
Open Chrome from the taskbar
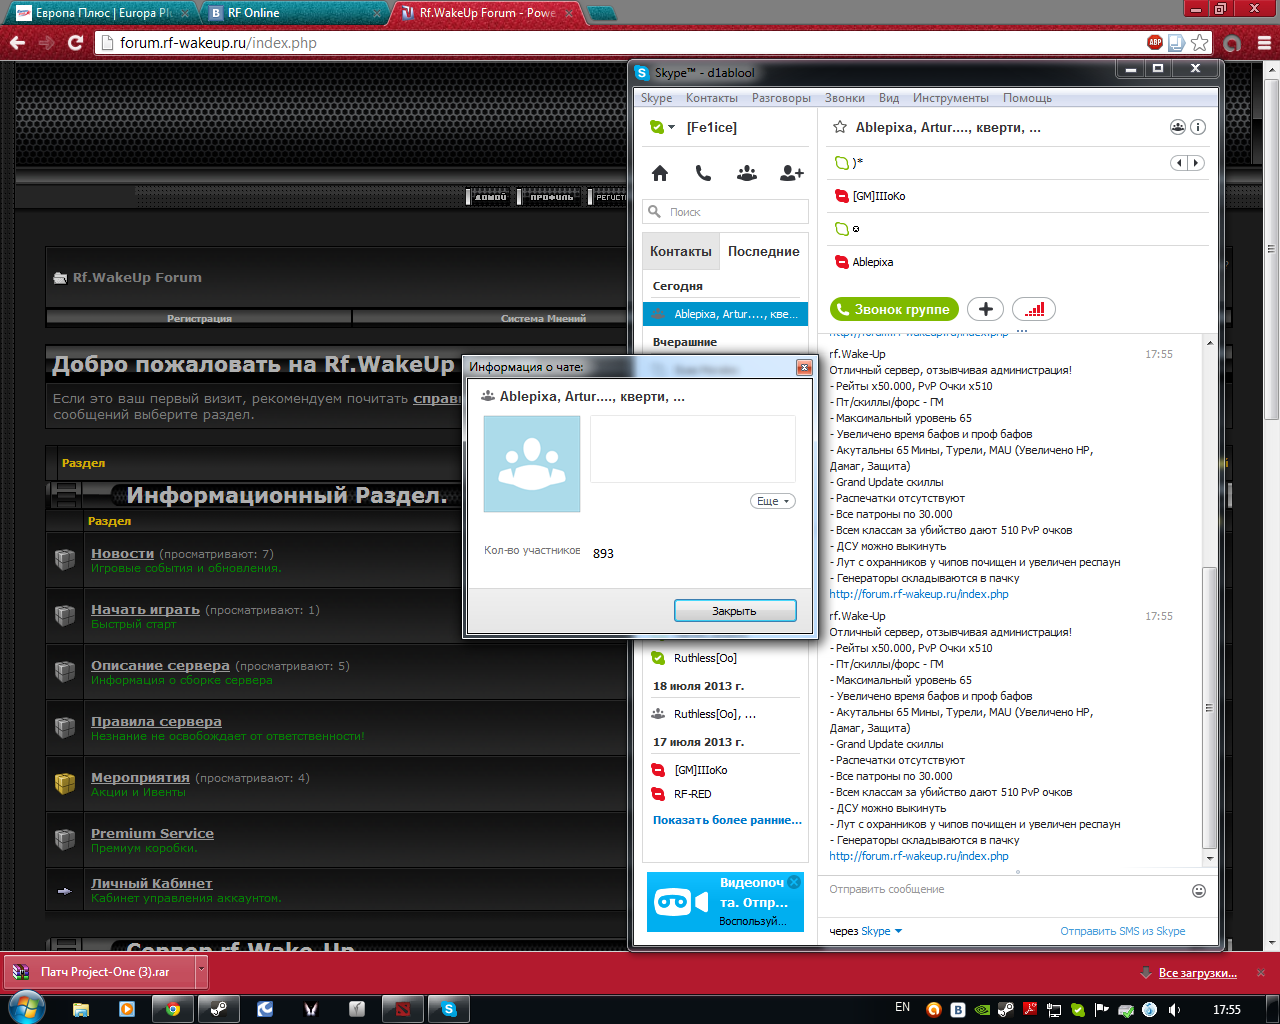click(173, 1009)
